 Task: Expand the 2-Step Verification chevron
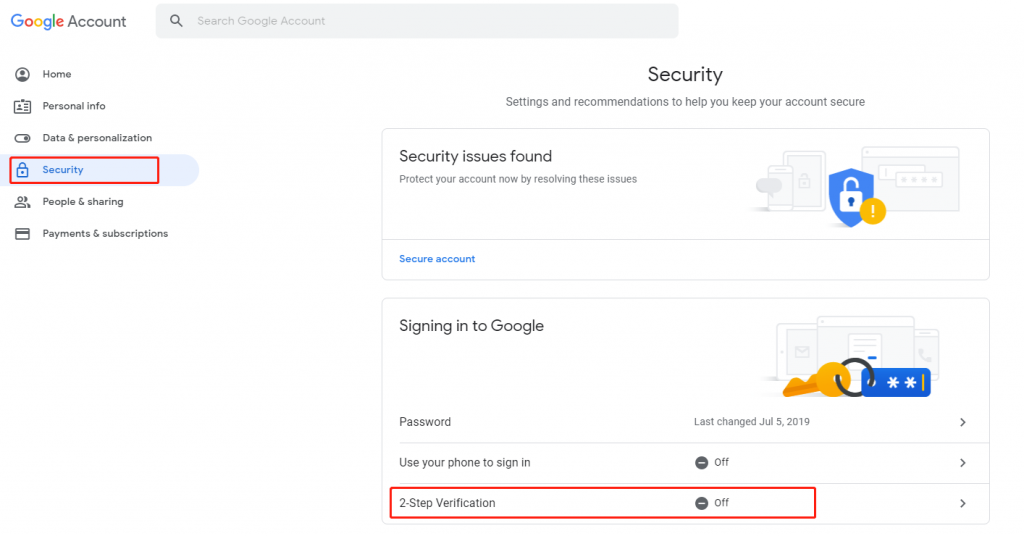[x=963, y=503]
